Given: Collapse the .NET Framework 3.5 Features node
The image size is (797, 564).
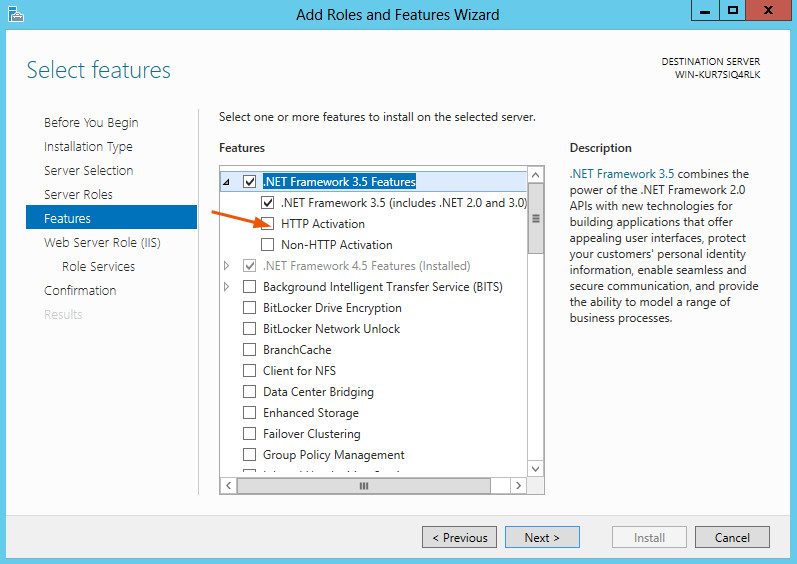Looking at the screenshot, I should (x=226, y=182).
